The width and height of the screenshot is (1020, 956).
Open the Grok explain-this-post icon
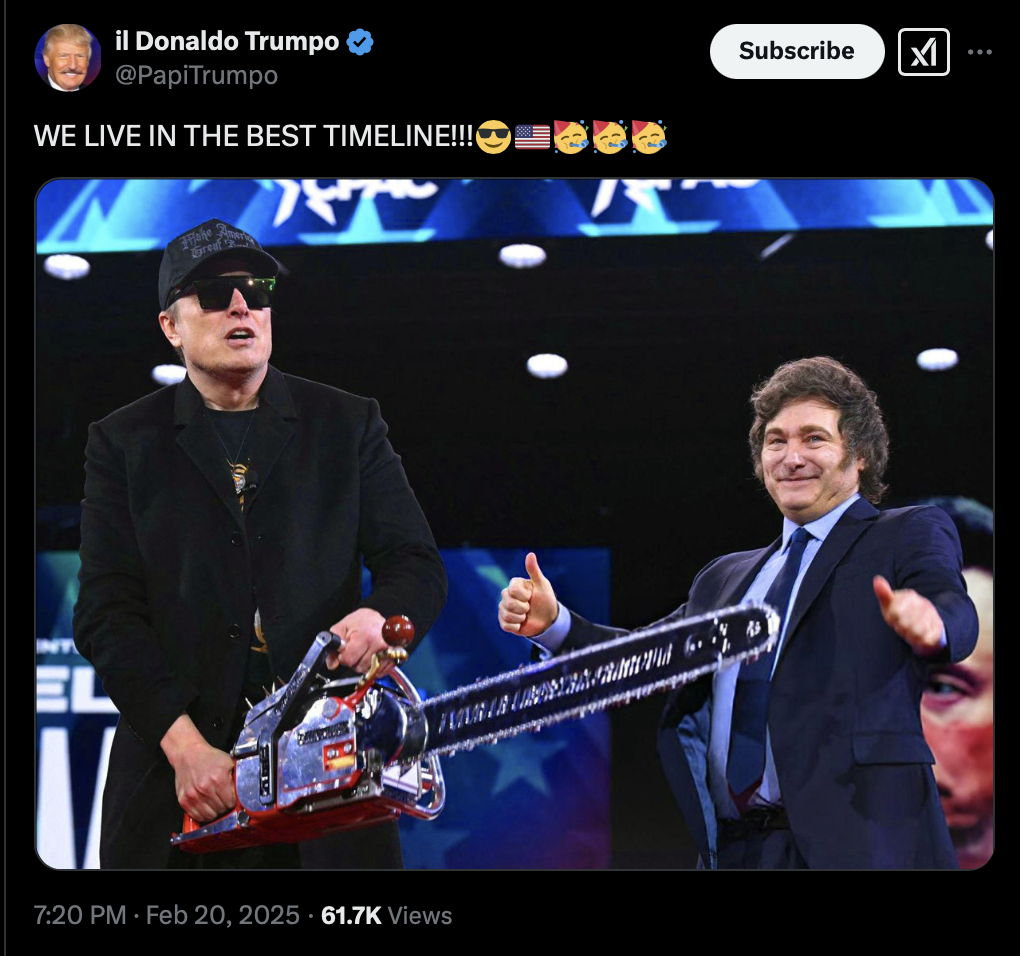click(x=924, y=52)
